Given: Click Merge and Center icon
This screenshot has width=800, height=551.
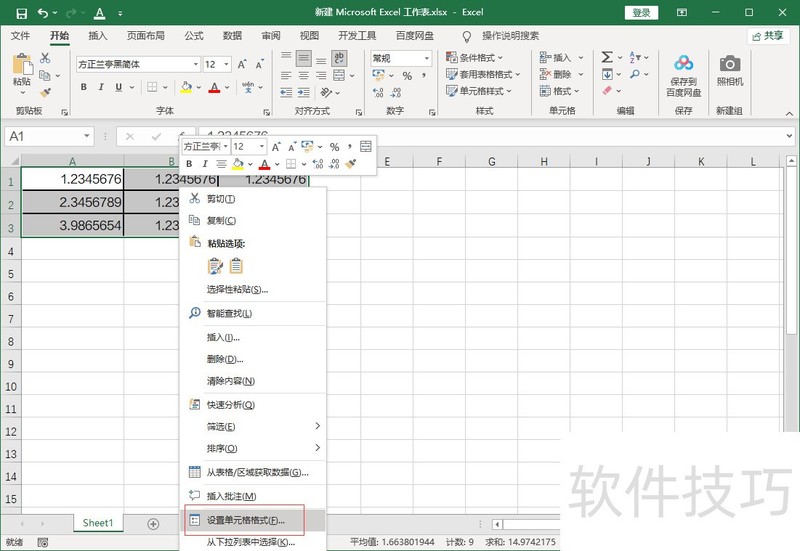Looking at the screenshot, I should click(x=339, y=76).
